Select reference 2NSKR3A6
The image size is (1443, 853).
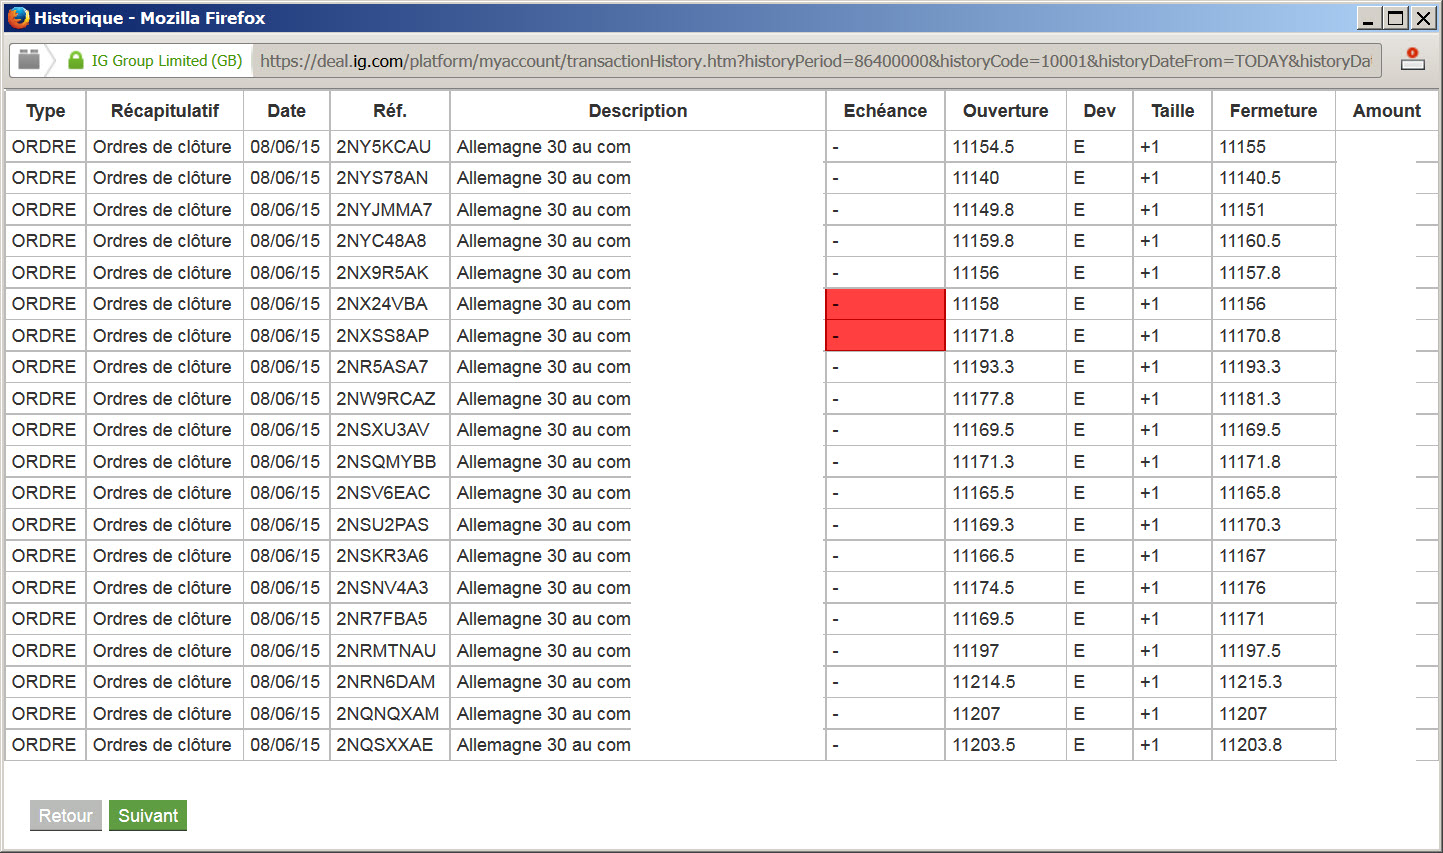click(382, 556)
